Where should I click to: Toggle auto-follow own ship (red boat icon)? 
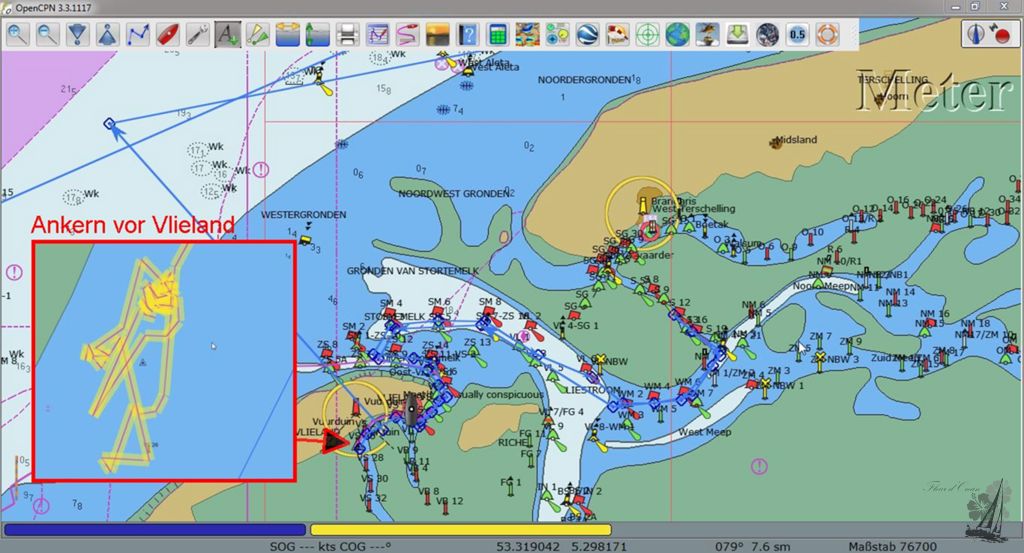(168, 34)
